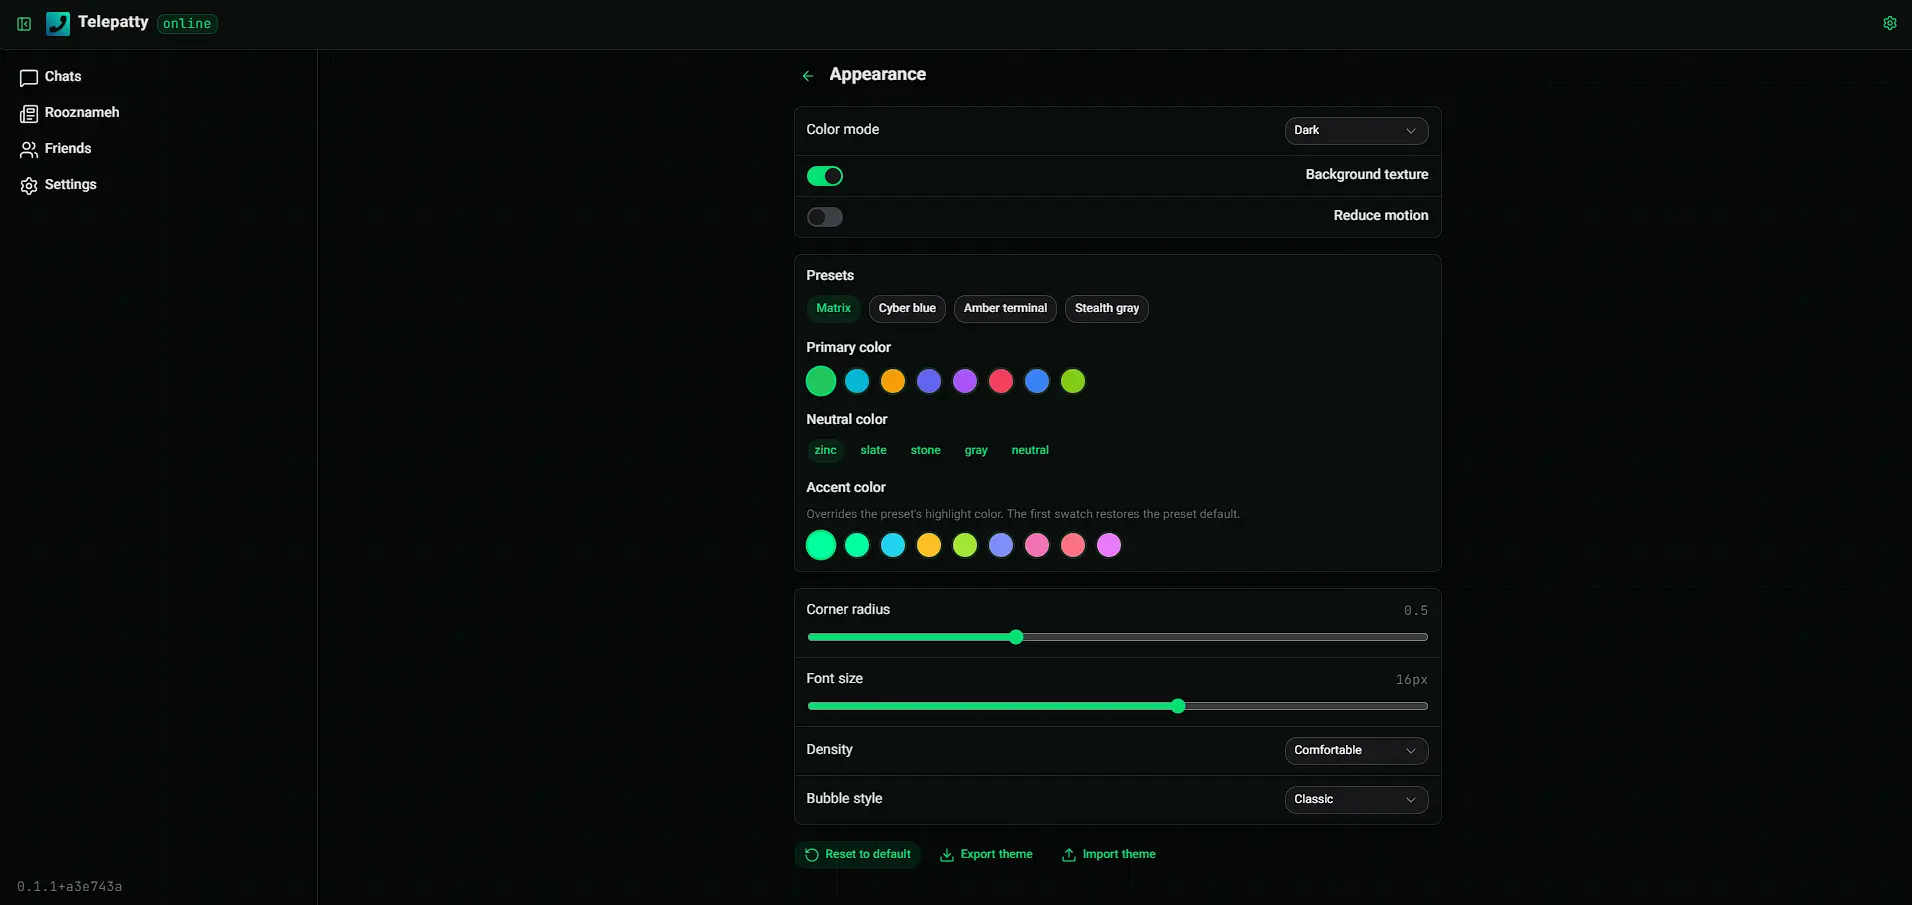
Task: Click the Telepatty logo icon
Action: point(58,23)
